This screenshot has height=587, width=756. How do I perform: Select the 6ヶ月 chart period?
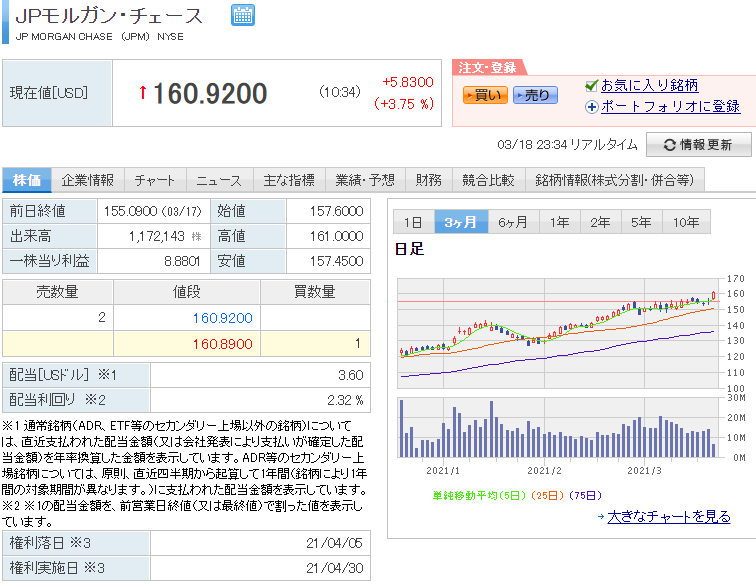(x=513, y=222)
